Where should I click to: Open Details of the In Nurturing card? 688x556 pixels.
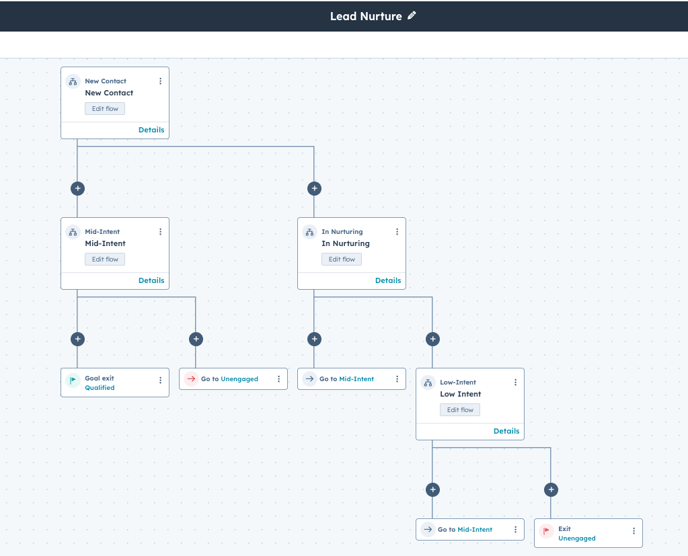pyautogui.click(x=388, y=280)
